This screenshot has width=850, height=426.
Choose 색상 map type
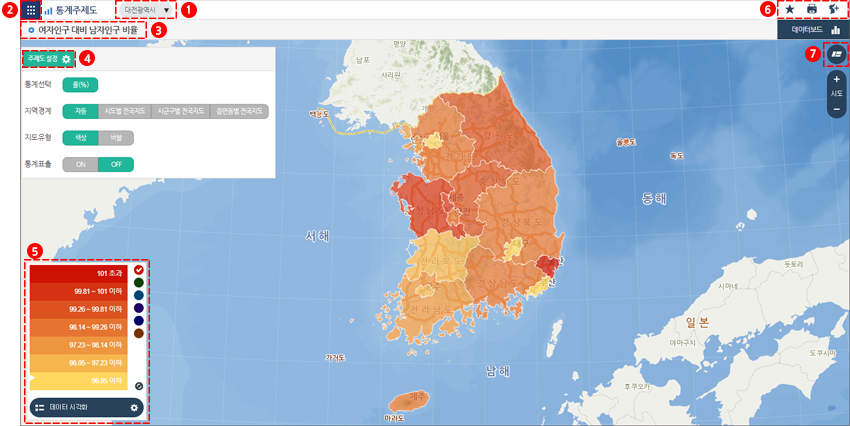(80, 138)
